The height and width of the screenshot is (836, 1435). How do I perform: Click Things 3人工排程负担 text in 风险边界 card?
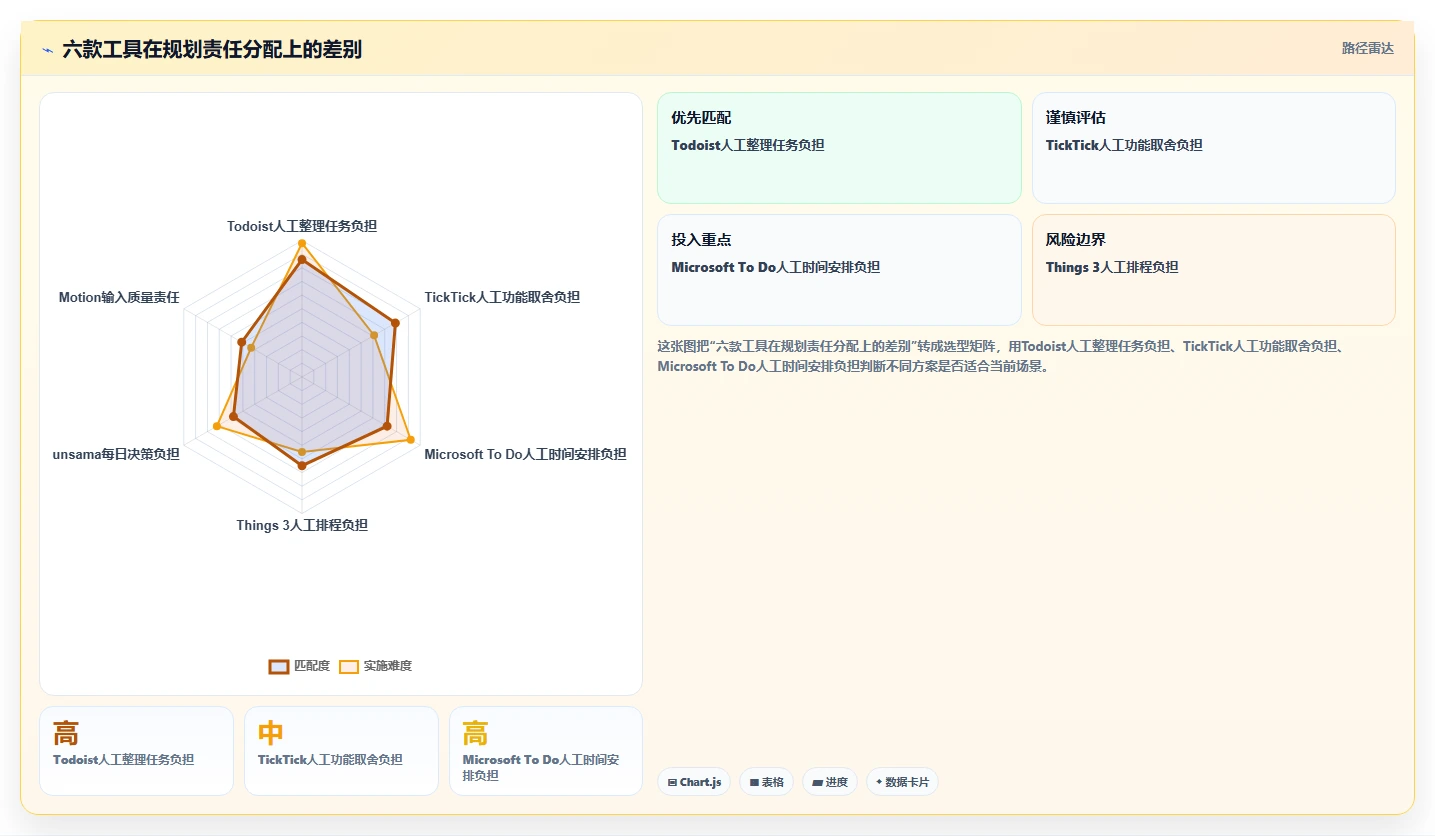pos(1112,267)
